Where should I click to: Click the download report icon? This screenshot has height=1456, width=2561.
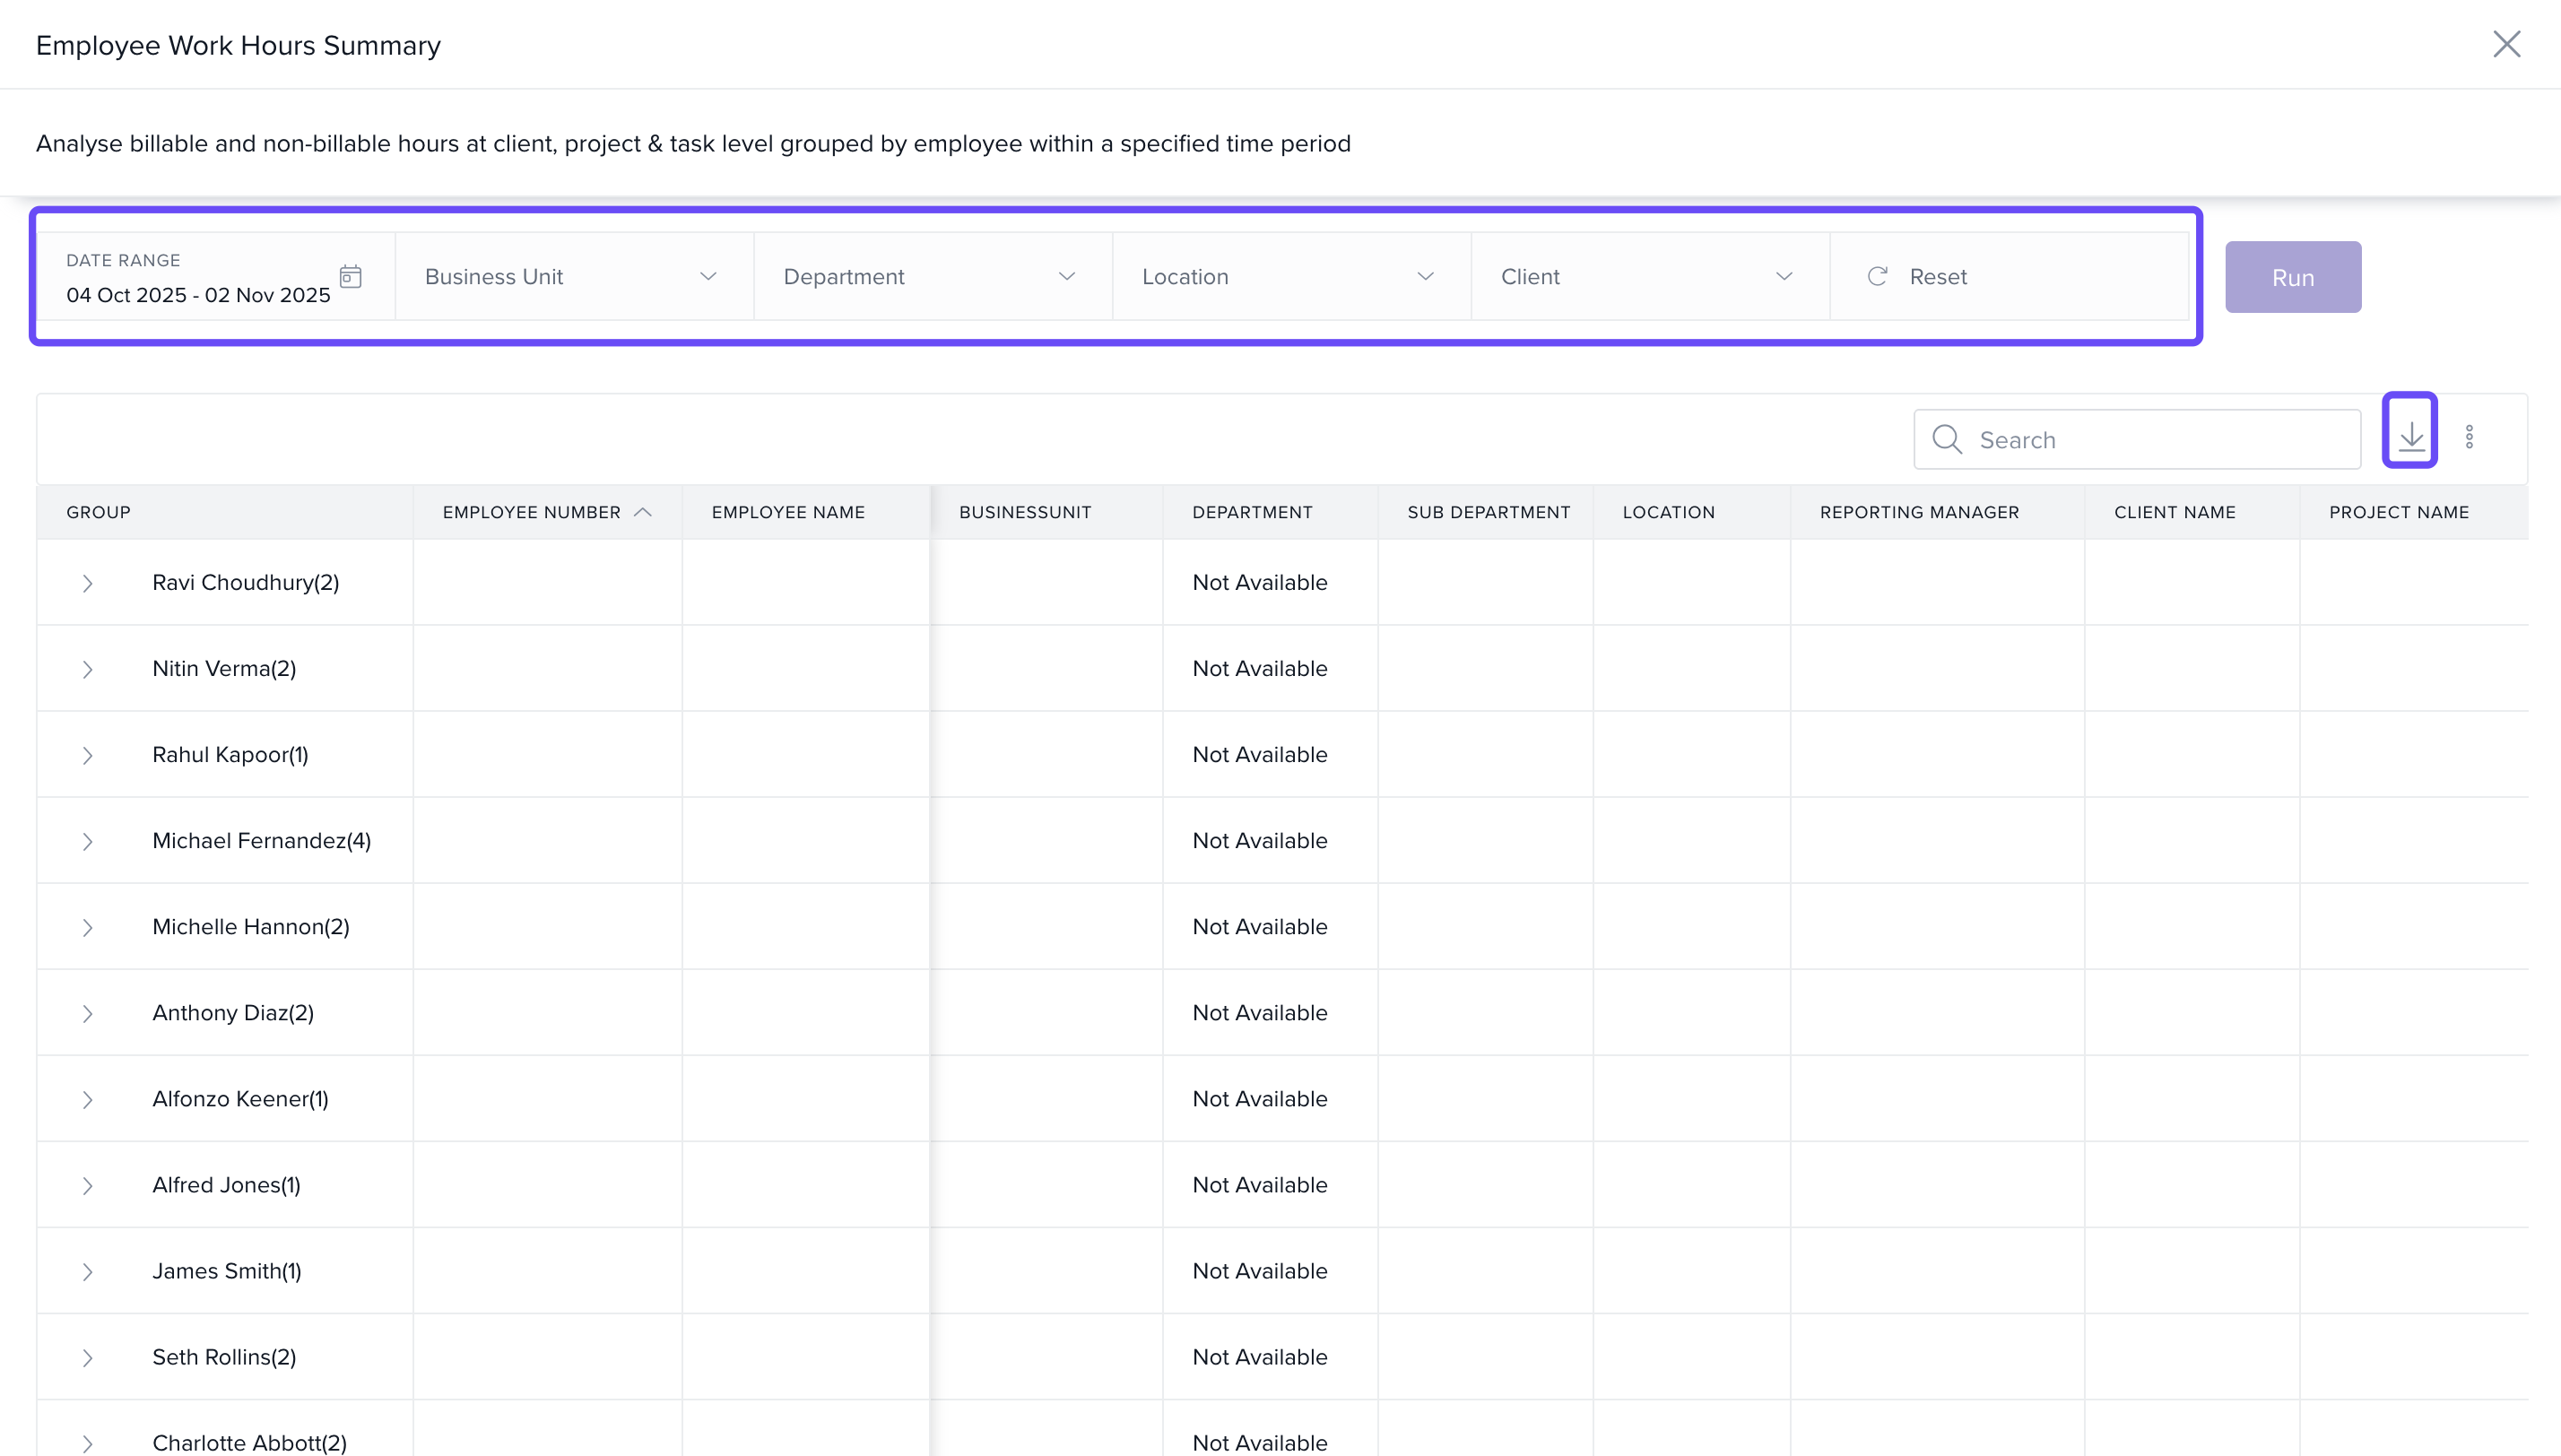point(2411,436)
